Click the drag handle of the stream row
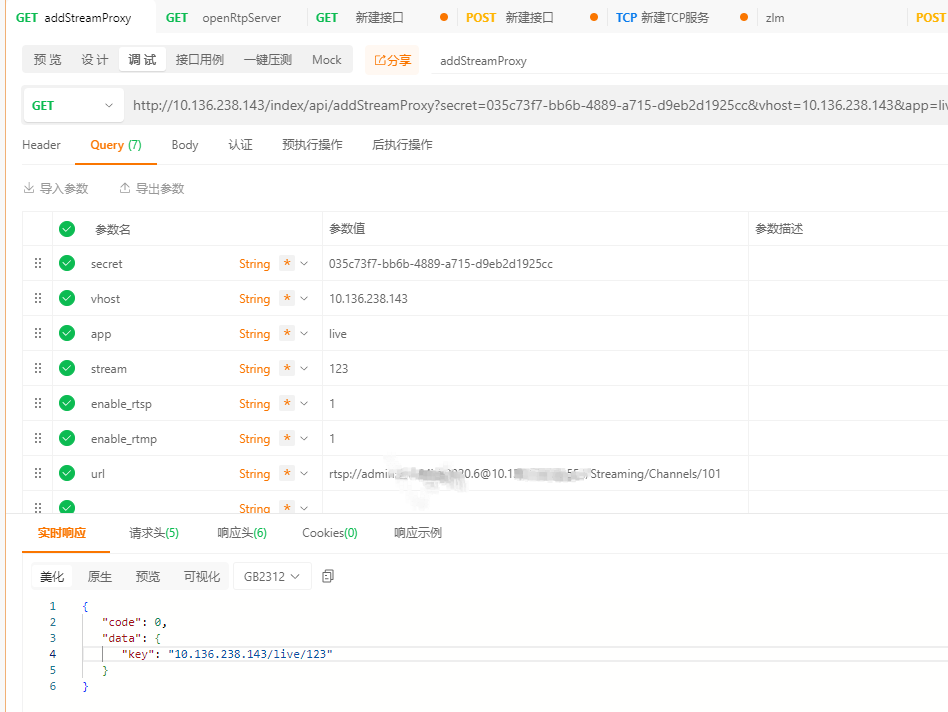Image resolution: width=948 pixels, height=712 pixels. 37,368
